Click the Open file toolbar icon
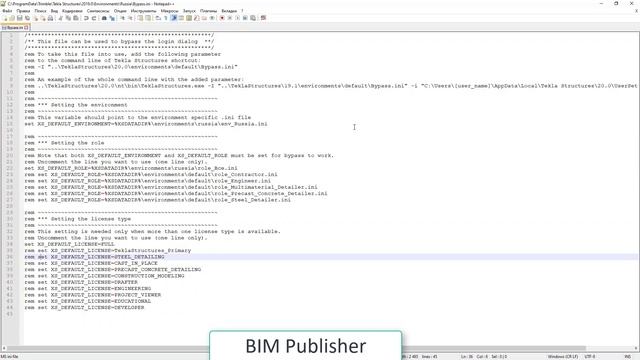Viewport: 640px width, 360px height. [12, 18]
